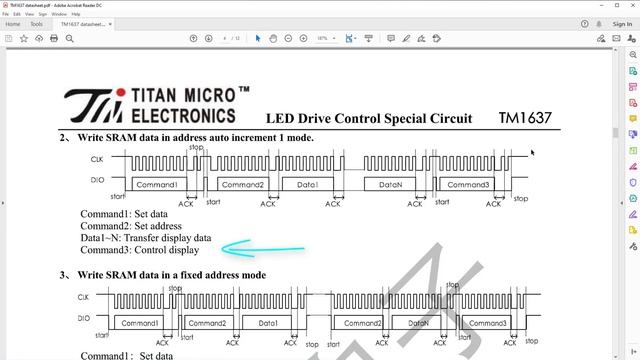The height and width of the screenshot is (360, 640).
Task: Open Protect shield tool in right pane
Action: [x=633, y=182]
